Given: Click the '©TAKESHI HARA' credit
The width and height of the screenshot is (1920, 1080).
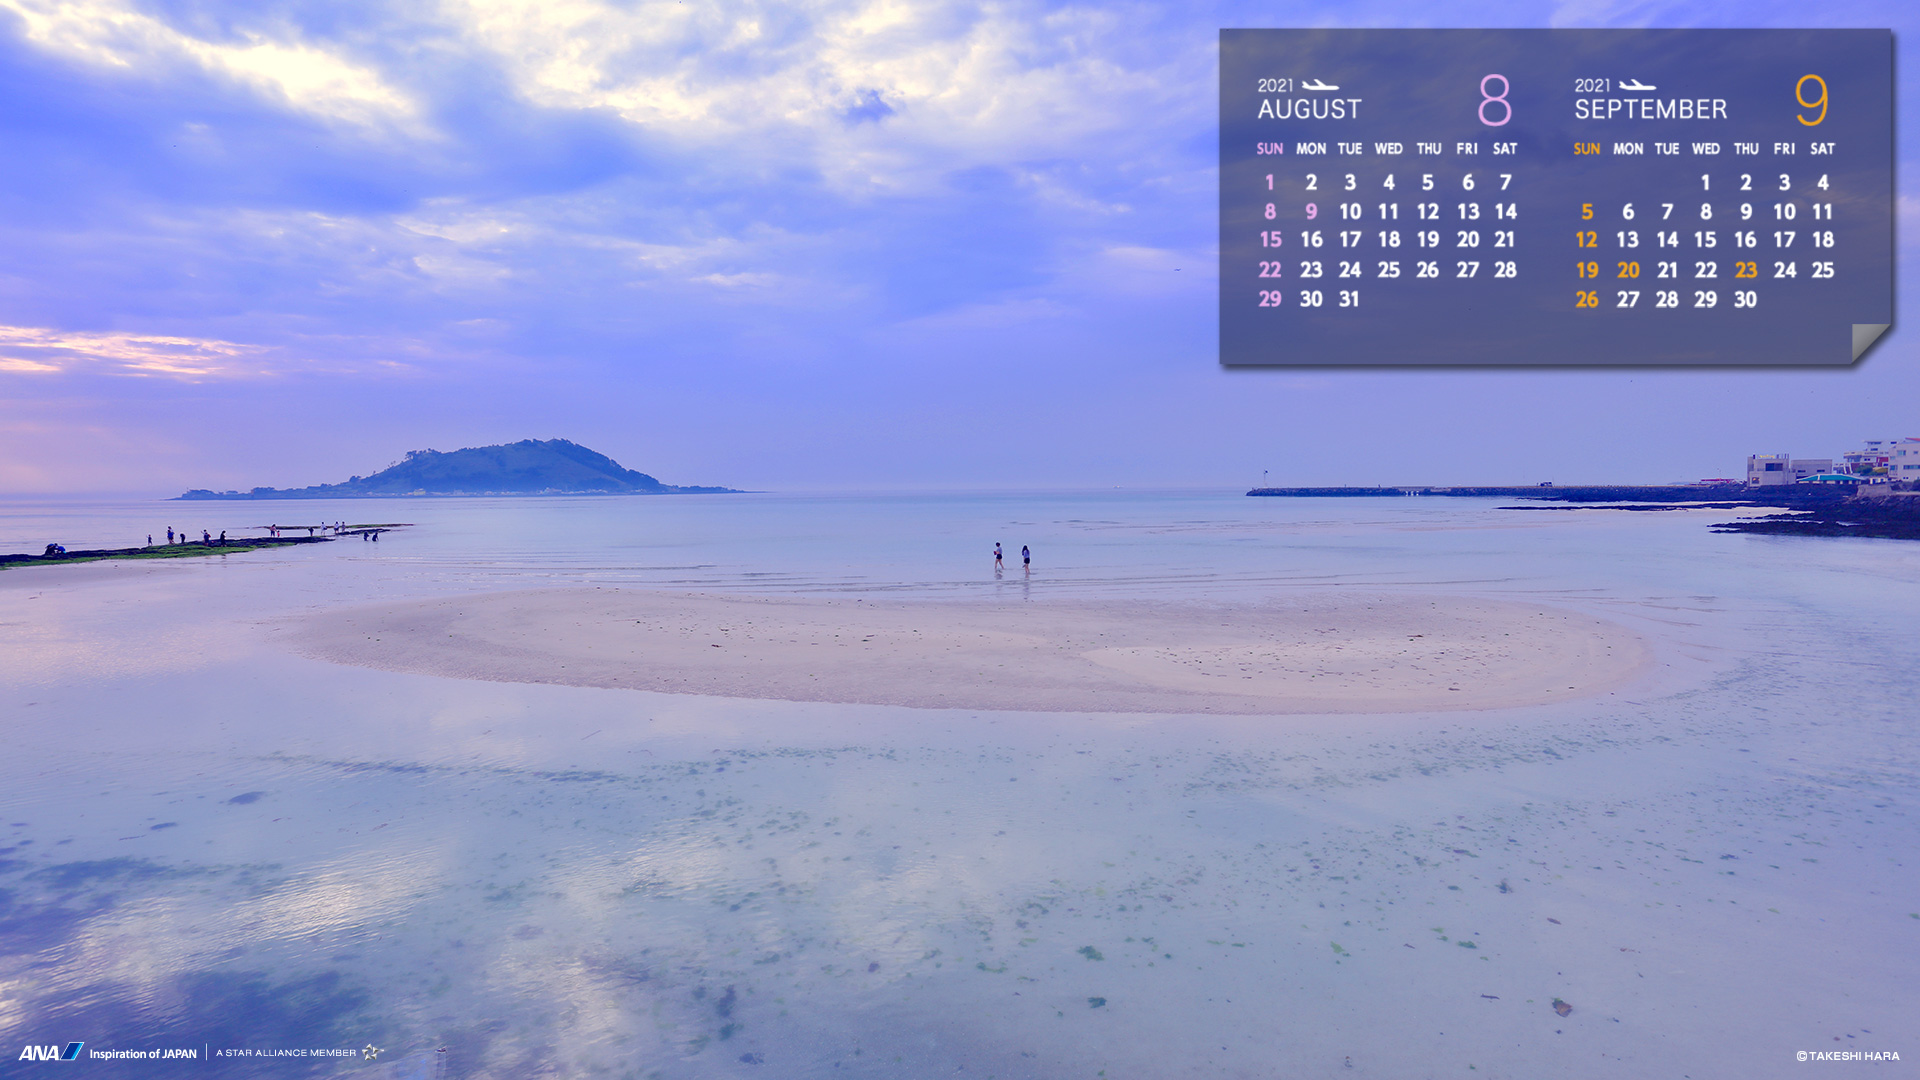Looking at the screenshot, I should coord(1848,1056).
